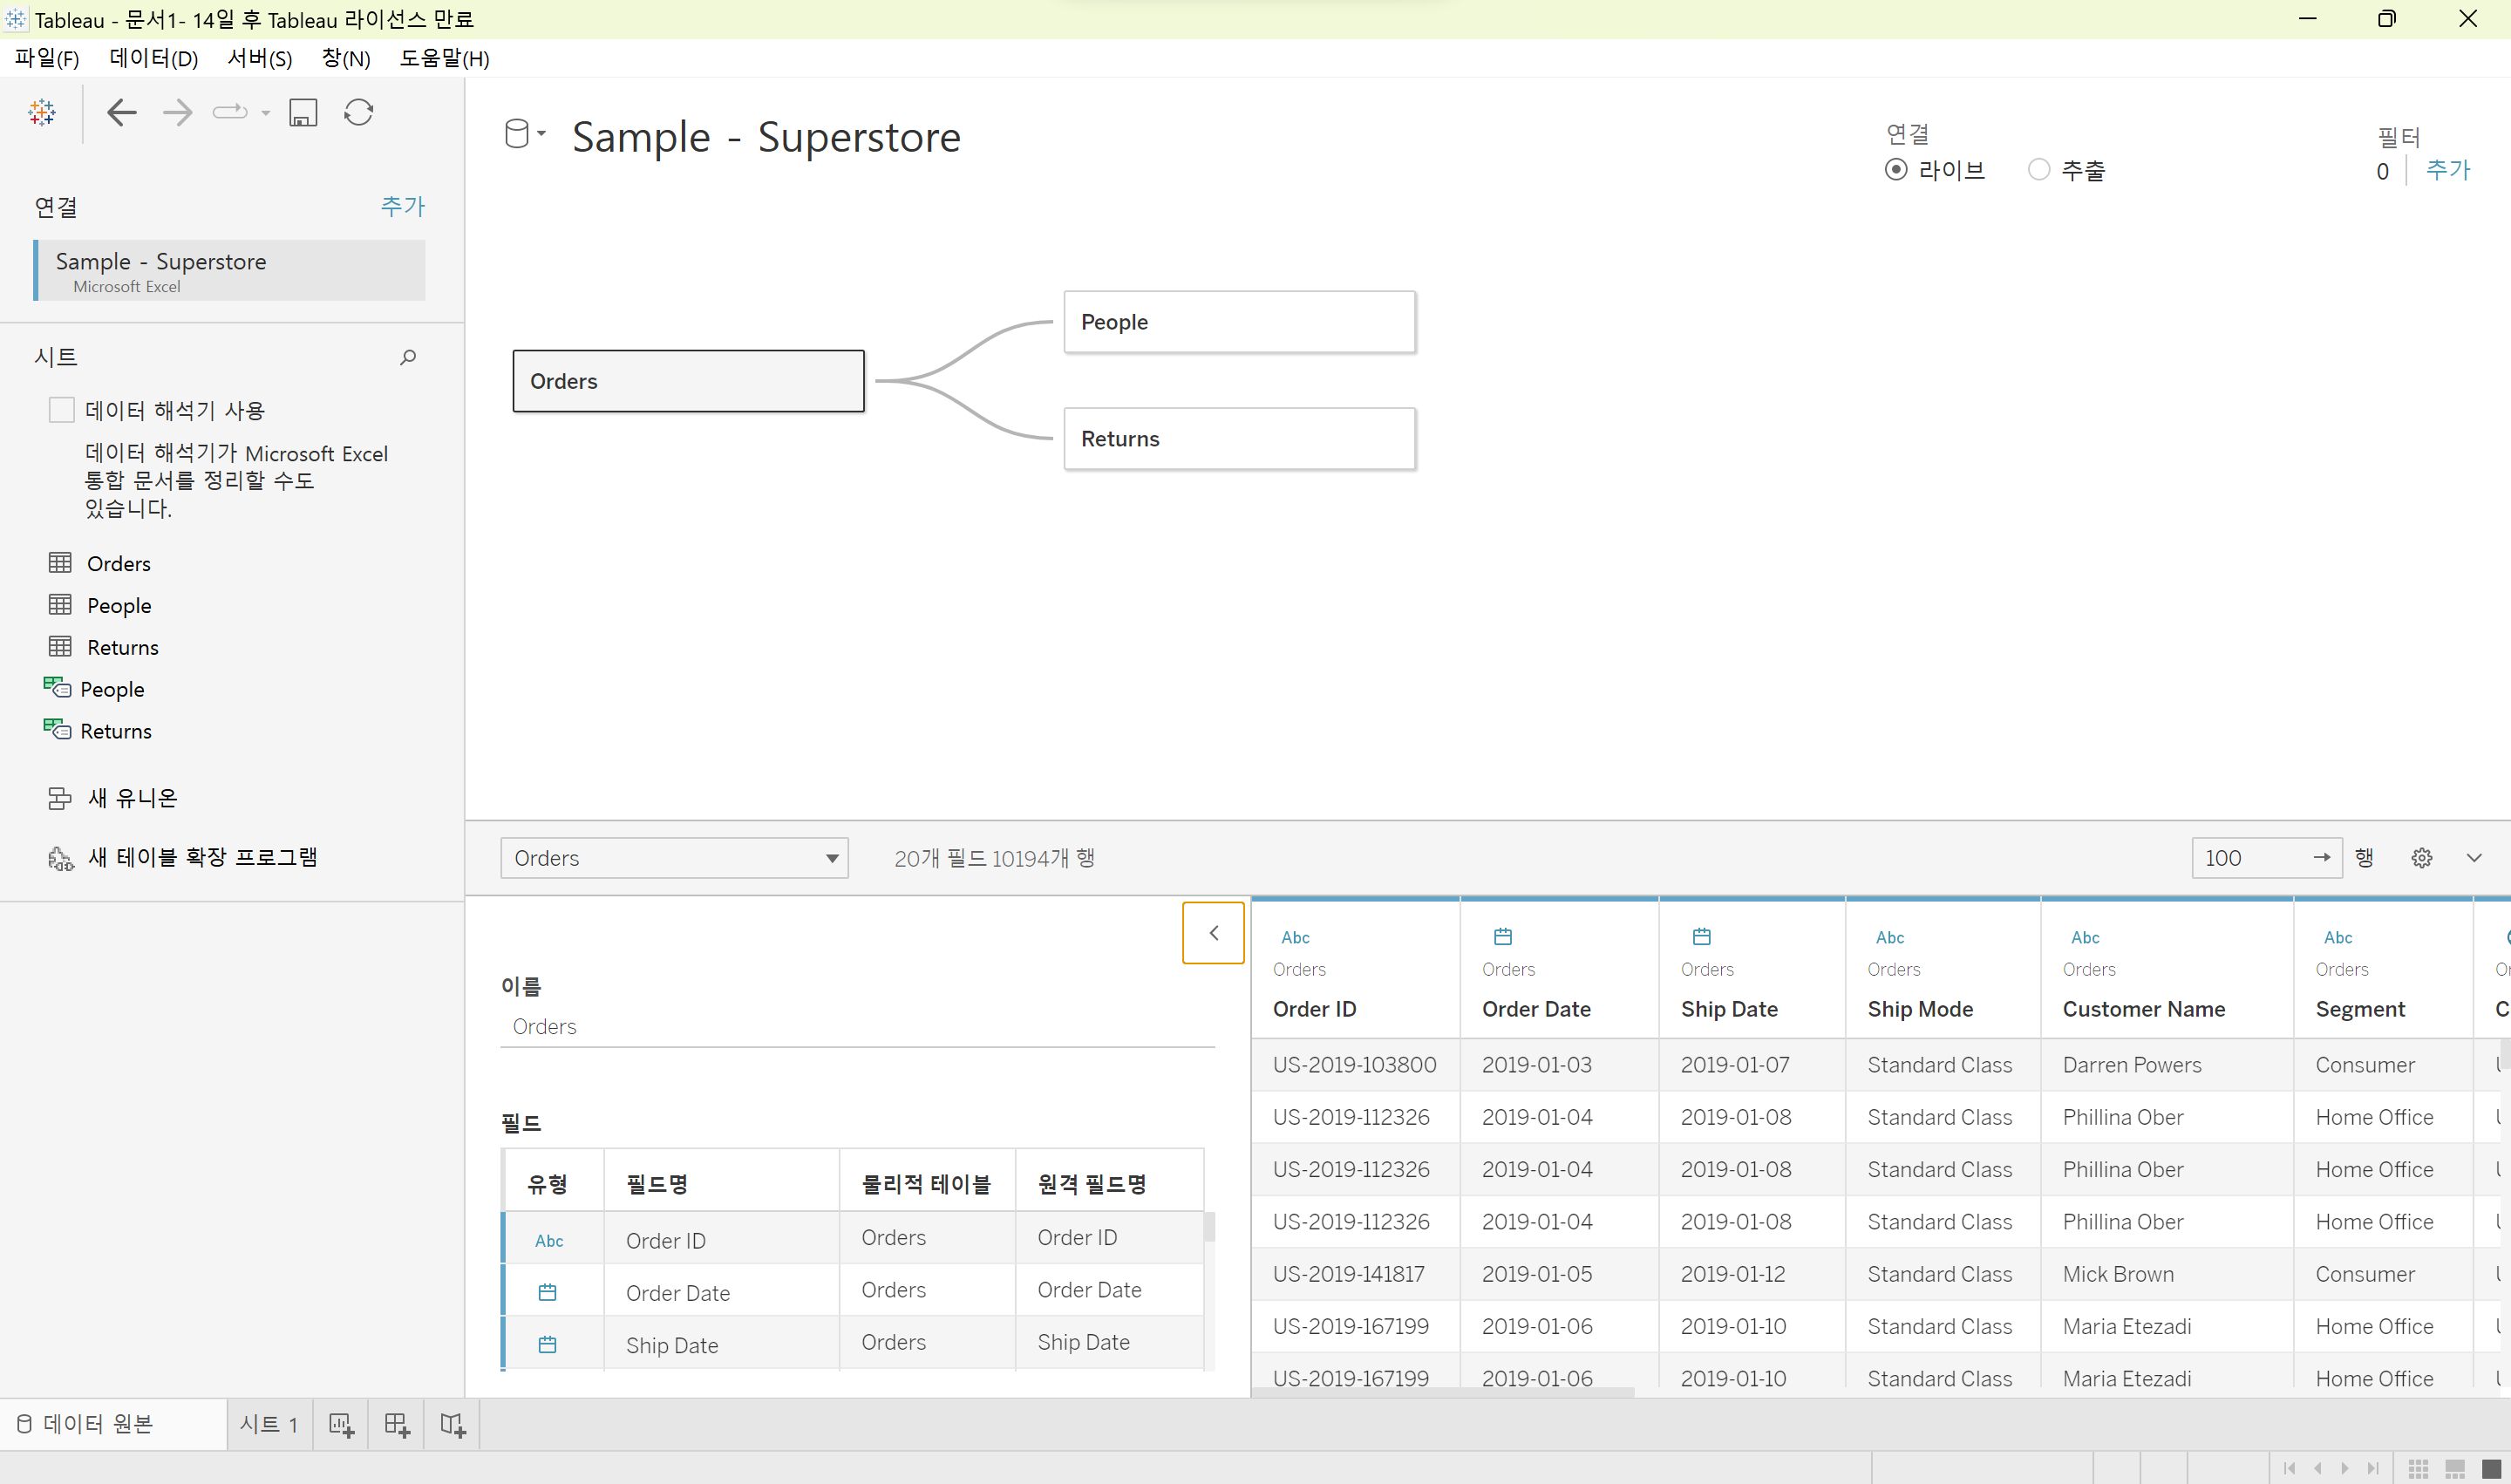Click the save icon in toolbar
The height and width of the screenshot is (1484, 2511).
303,112
